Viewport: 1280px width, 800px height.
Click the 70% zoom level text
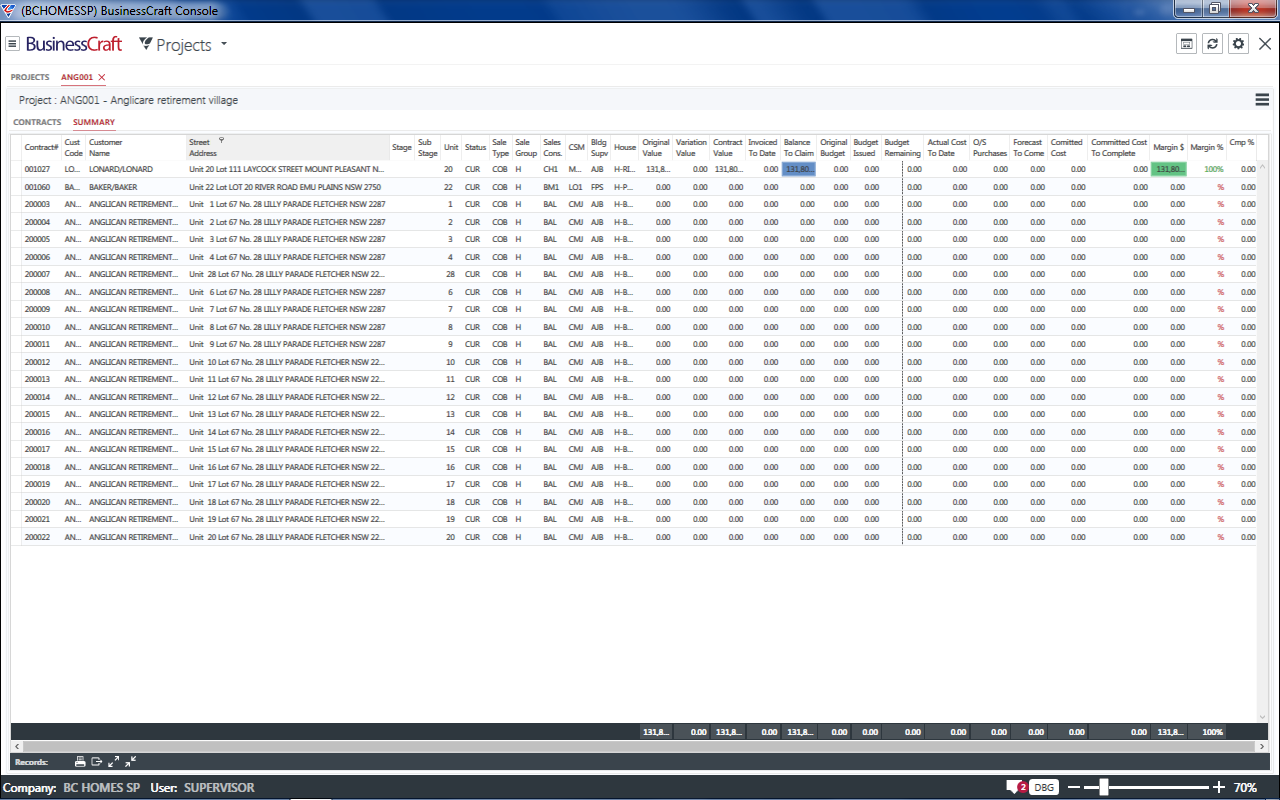tap(1245, 788)
